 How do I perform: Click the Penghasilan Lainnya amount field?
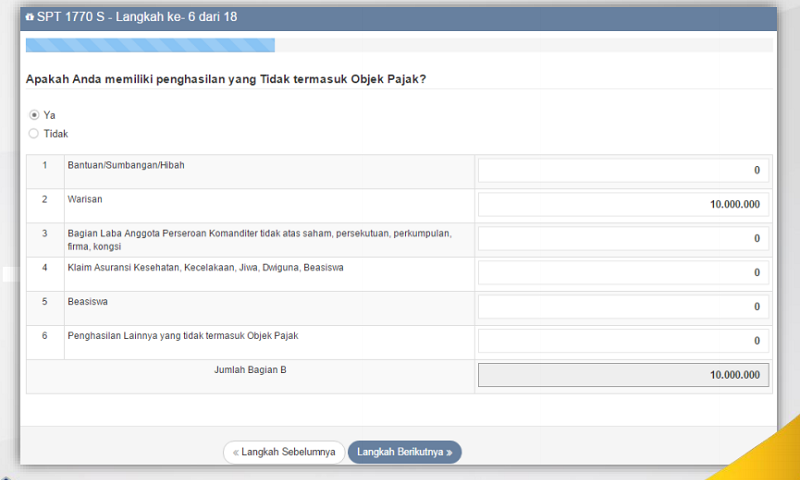point(624,341)
